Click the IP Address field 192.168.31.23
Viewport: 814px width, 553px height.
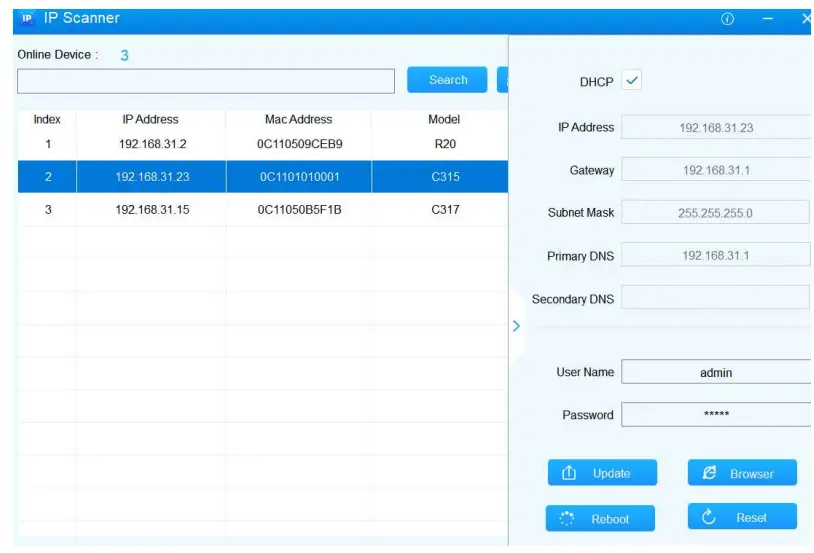pos(716,127)
